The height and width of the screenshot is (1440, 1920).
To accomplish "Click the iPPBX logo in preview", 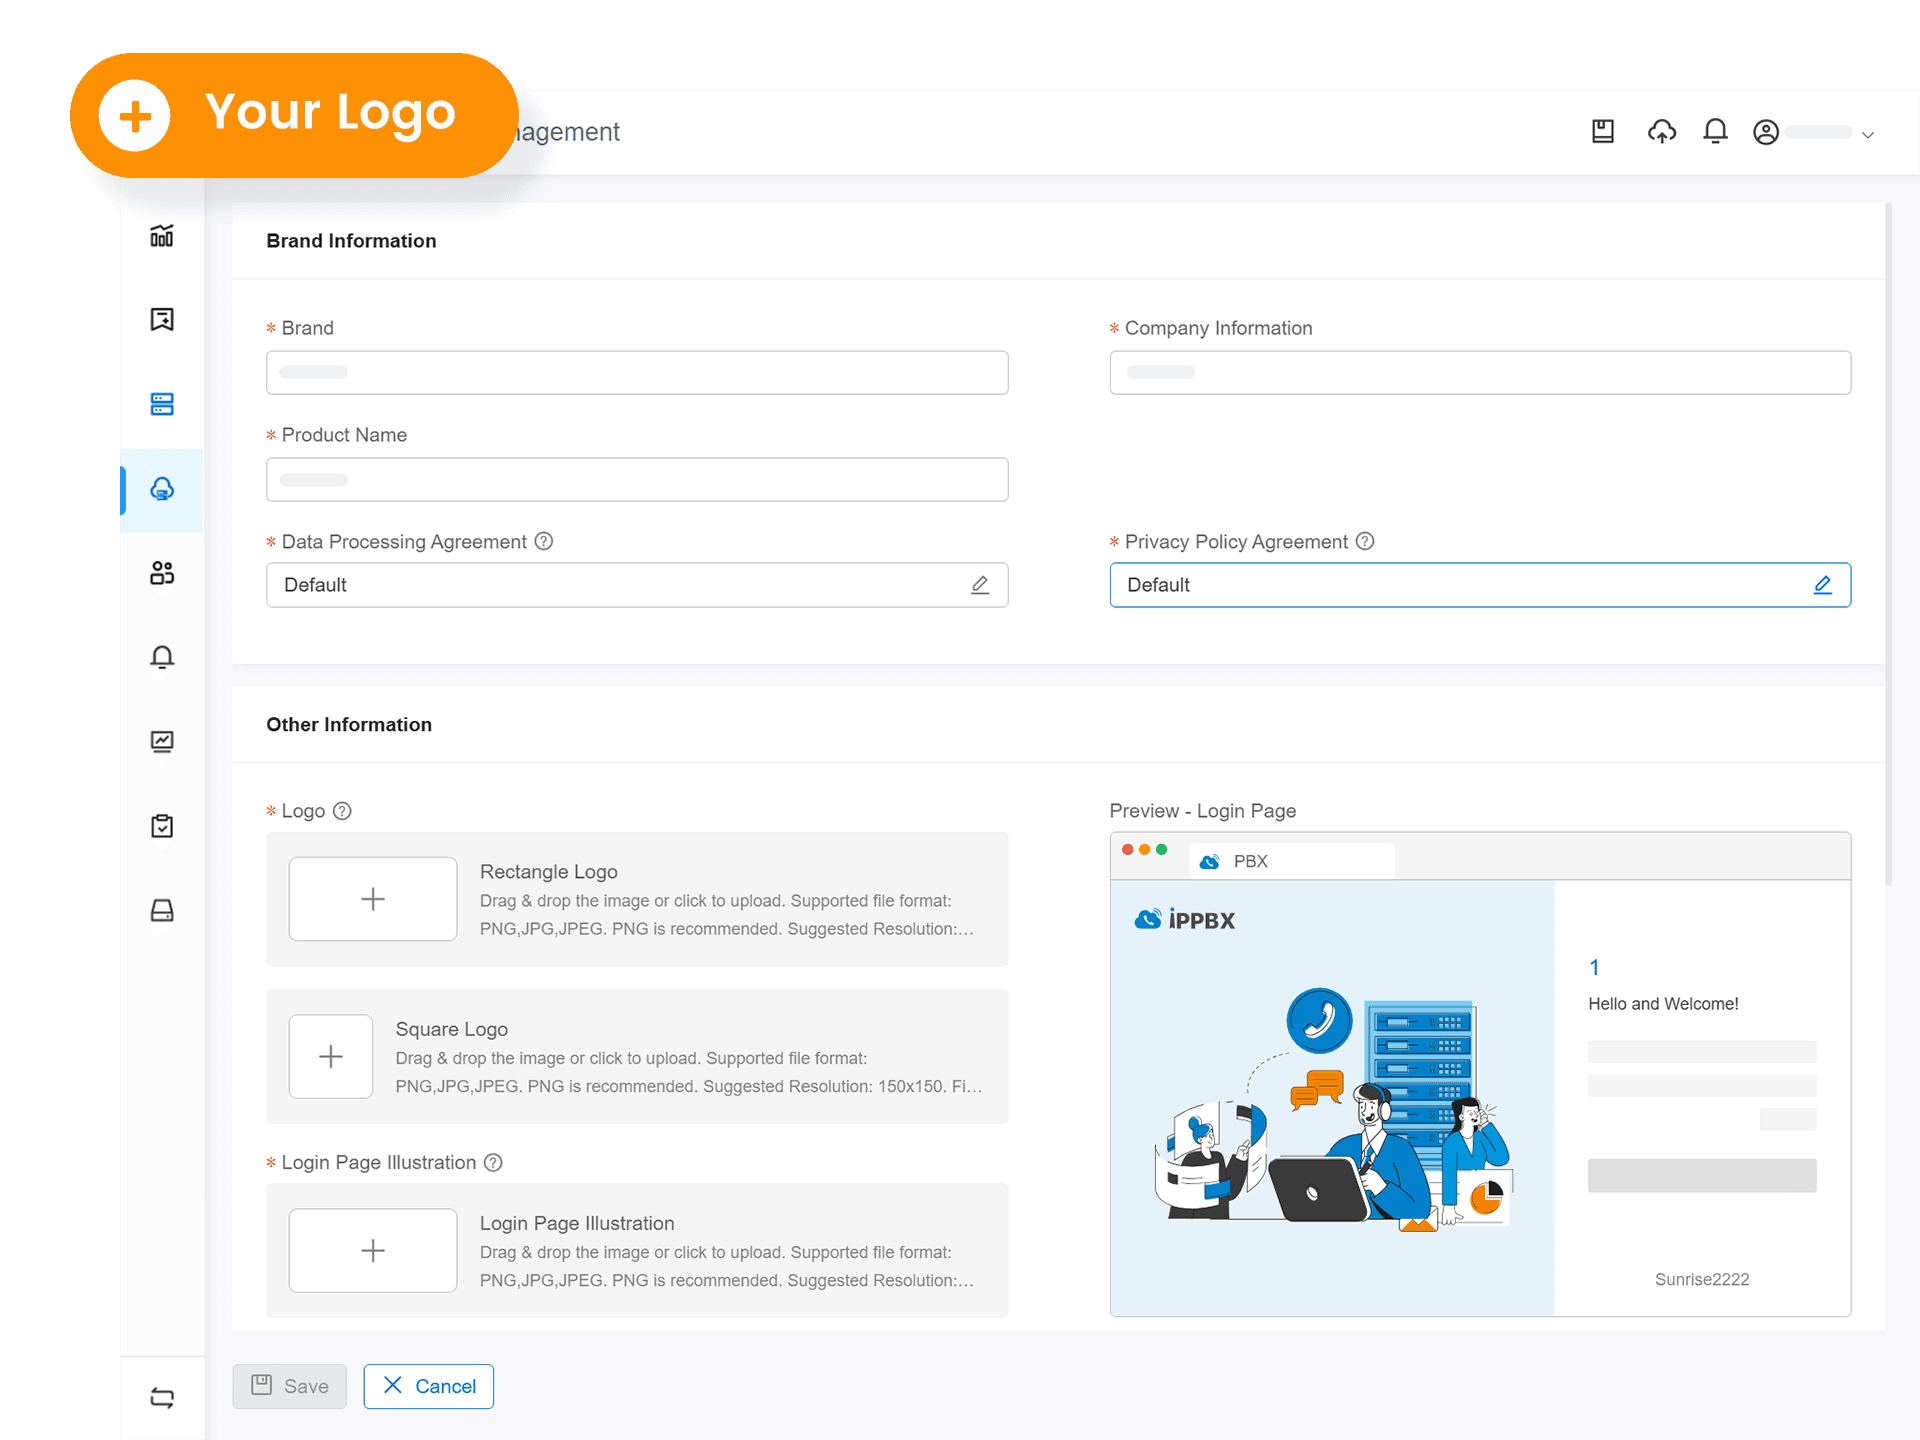I will 1185,920.
